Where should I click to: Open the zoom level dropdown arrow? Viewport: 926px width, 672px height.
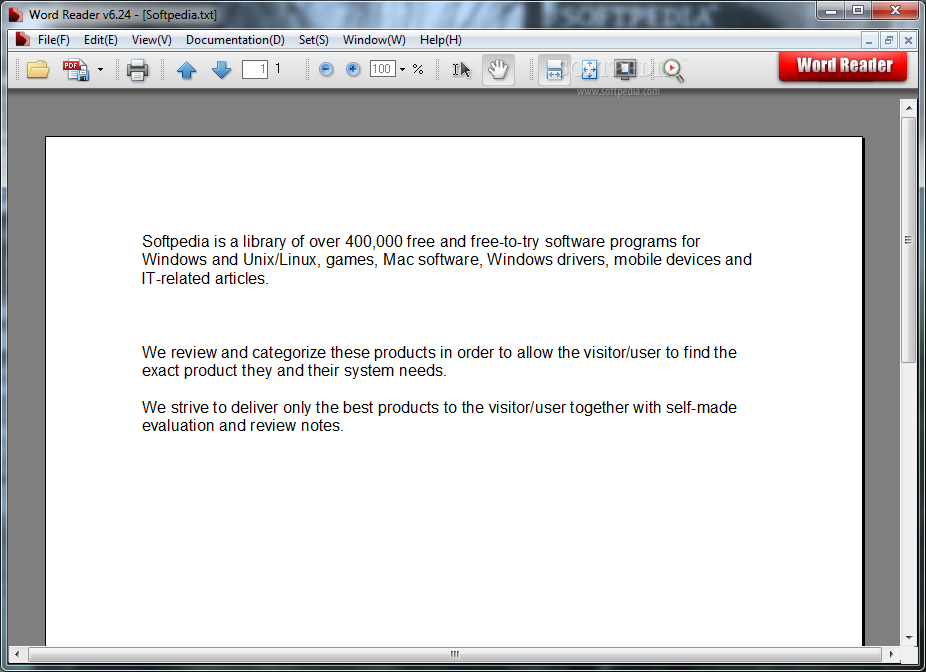tap(402, 70)
